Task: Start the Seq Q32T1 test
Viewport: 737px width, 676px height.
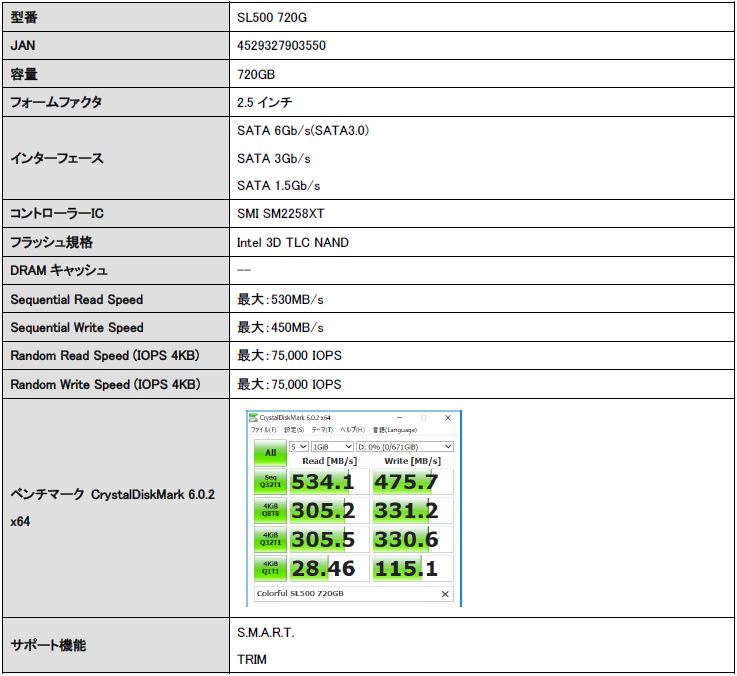Action: (x=270, y=481)
